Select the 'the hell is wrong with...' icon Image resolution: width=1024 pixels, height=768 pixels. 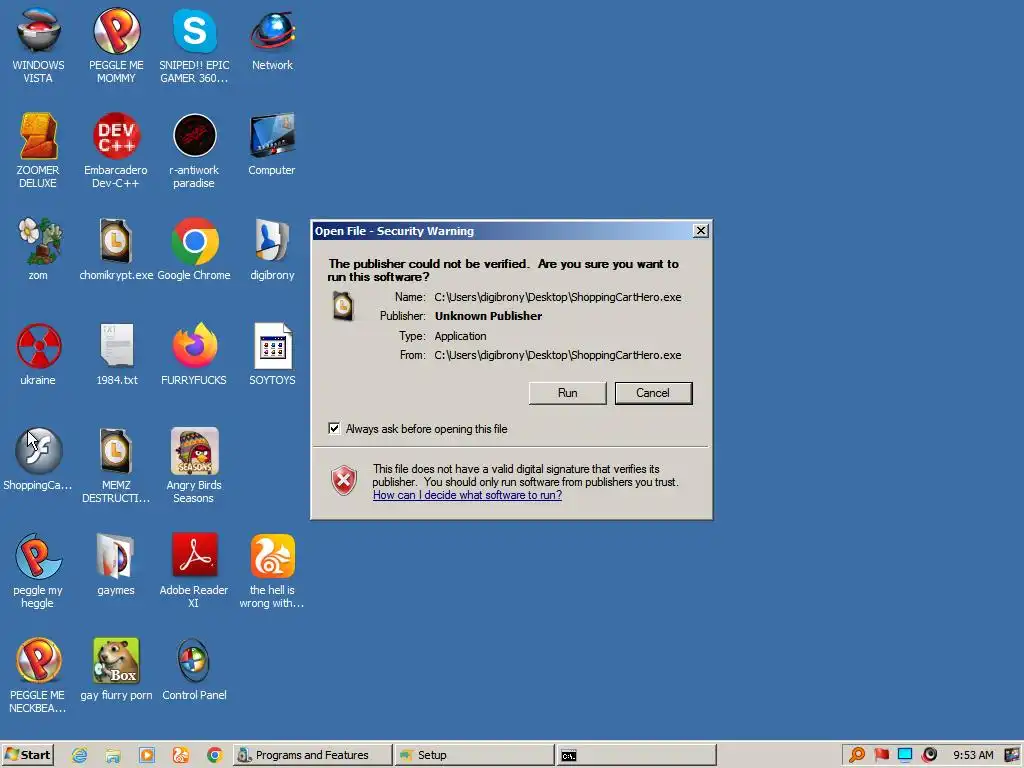(272, 571)
